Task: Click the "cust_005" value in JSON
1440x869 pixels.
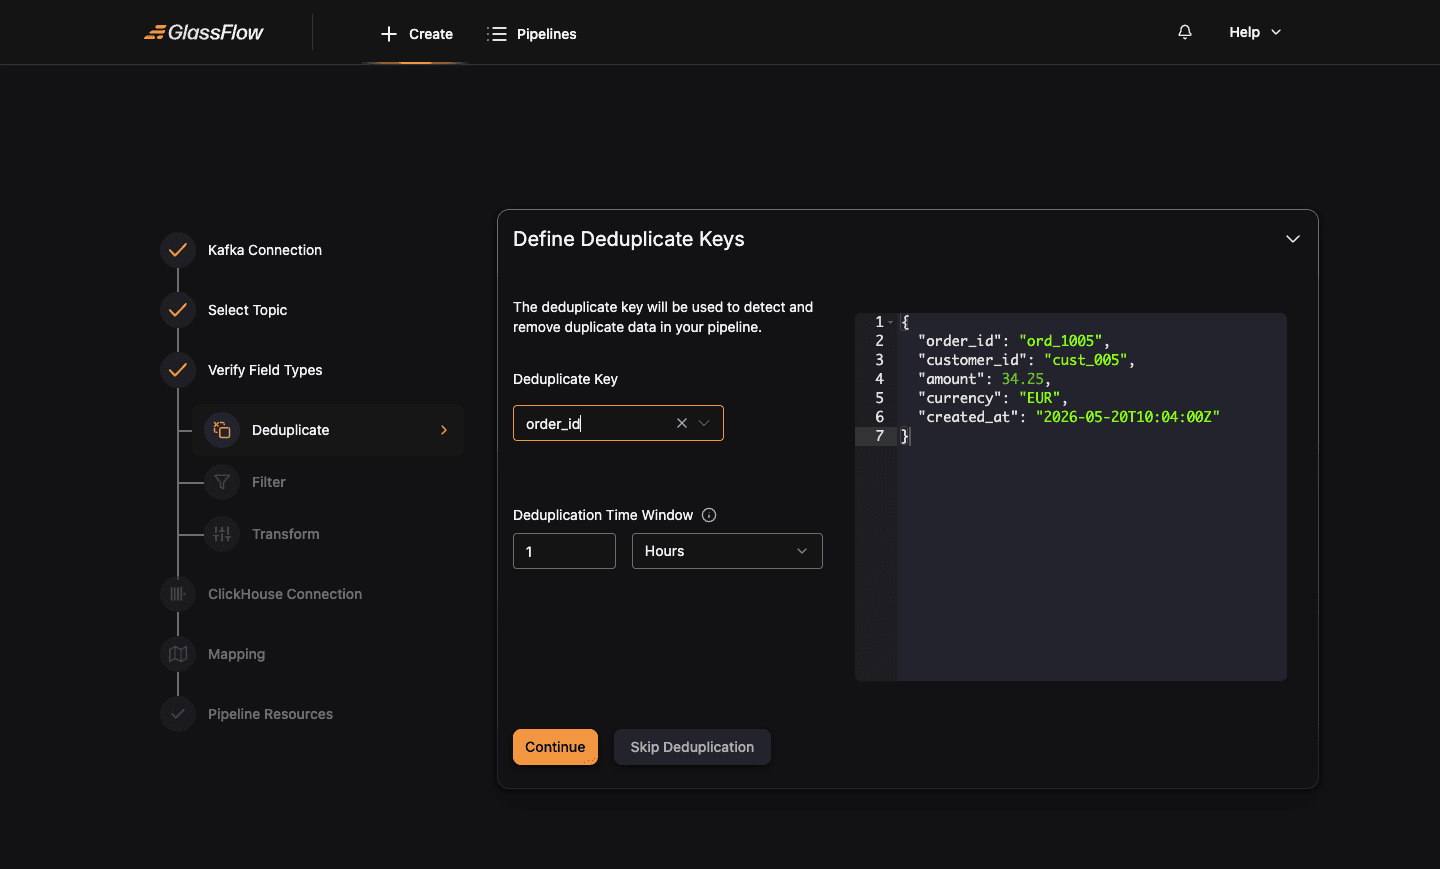Action: click(1086, 360)
